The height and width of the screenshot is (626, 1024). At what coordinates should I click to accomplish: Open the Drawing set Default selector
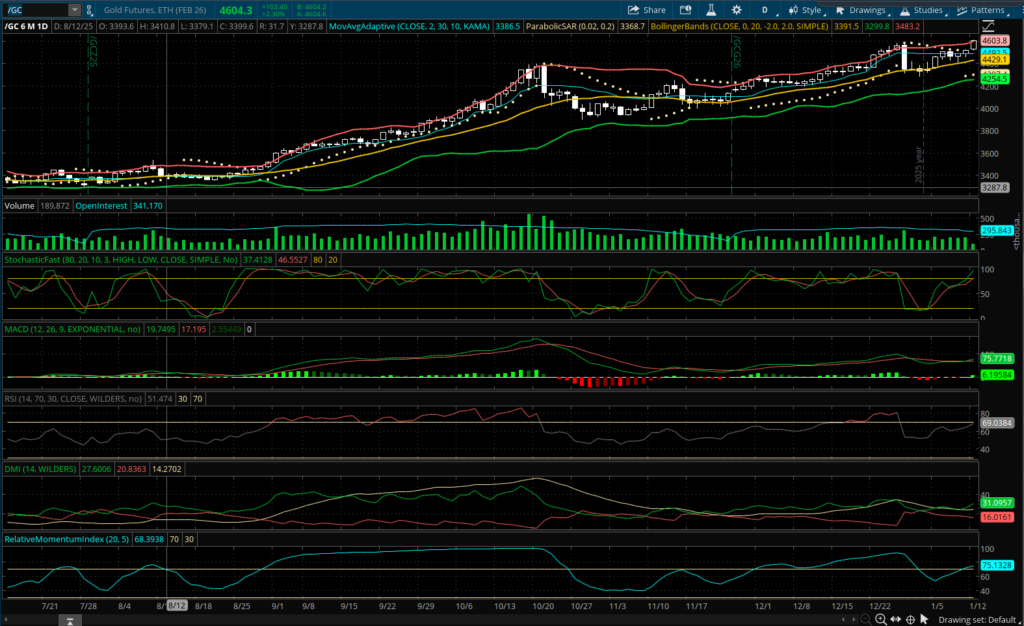click(976, 617)
